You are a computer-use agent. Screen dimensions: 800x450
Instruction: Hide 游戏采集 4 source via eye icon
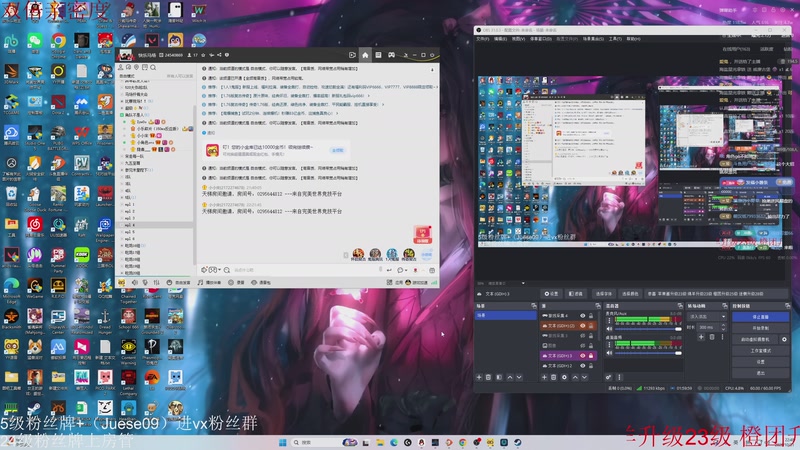pos(583,316)
